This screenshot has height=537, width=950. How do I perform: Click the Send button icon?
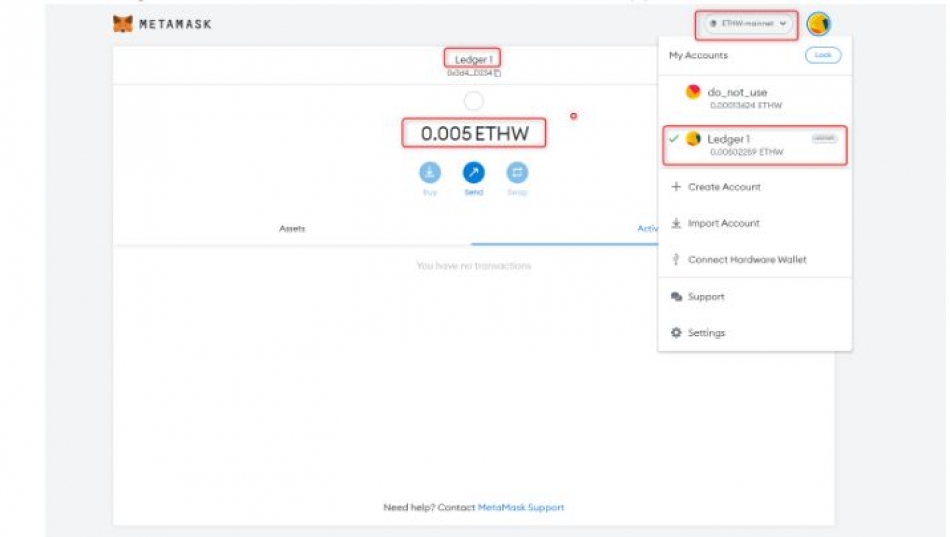(474, 173)
